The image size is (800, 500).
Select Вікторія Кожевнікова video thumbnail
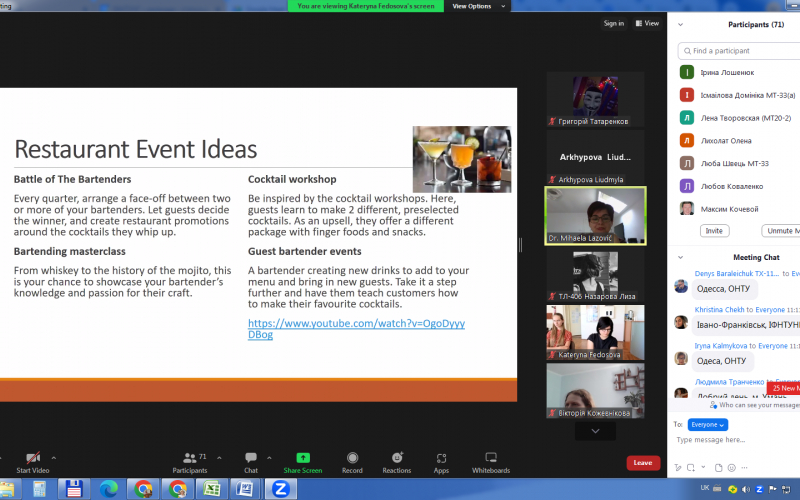click(x=595, y=391)
